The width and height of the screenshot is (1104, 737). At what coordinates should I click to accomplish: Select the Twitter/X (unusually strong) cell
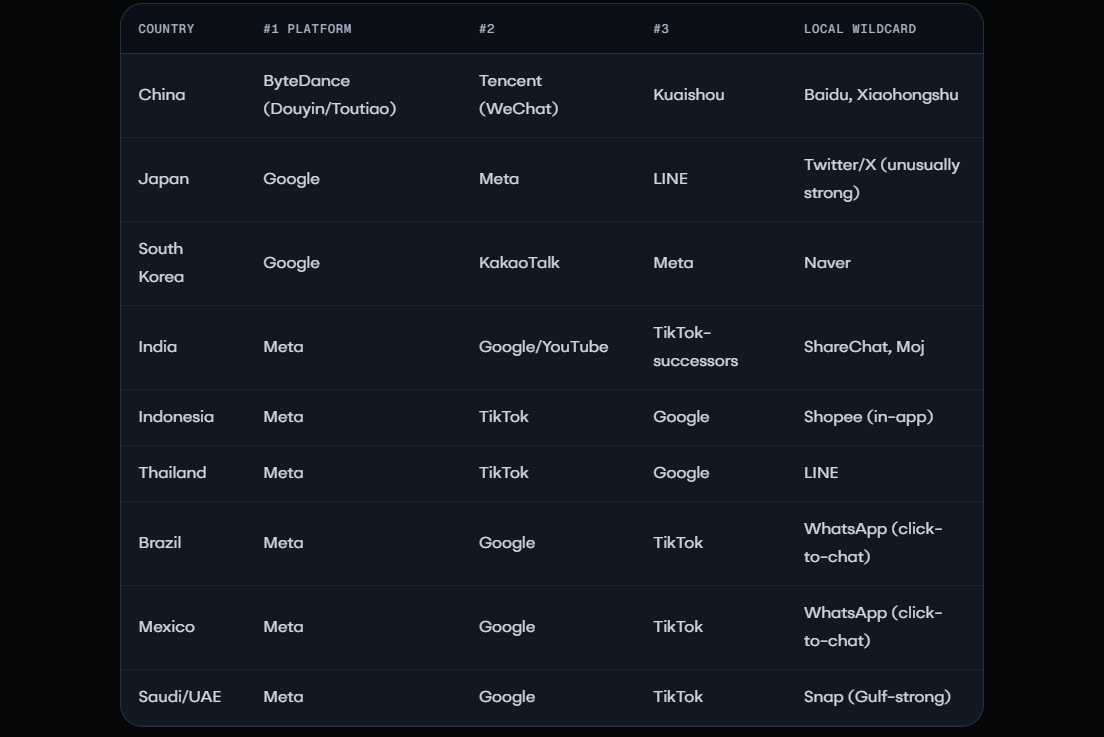(882, 179)
